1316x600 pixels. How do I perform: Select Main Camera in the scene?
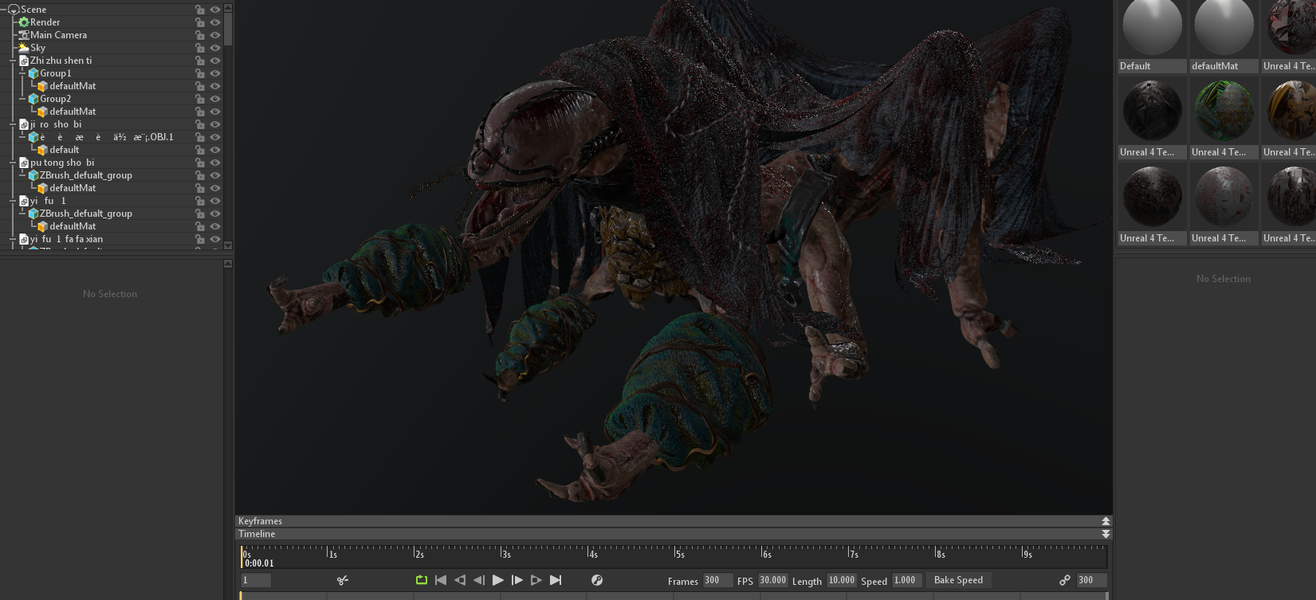57,35
